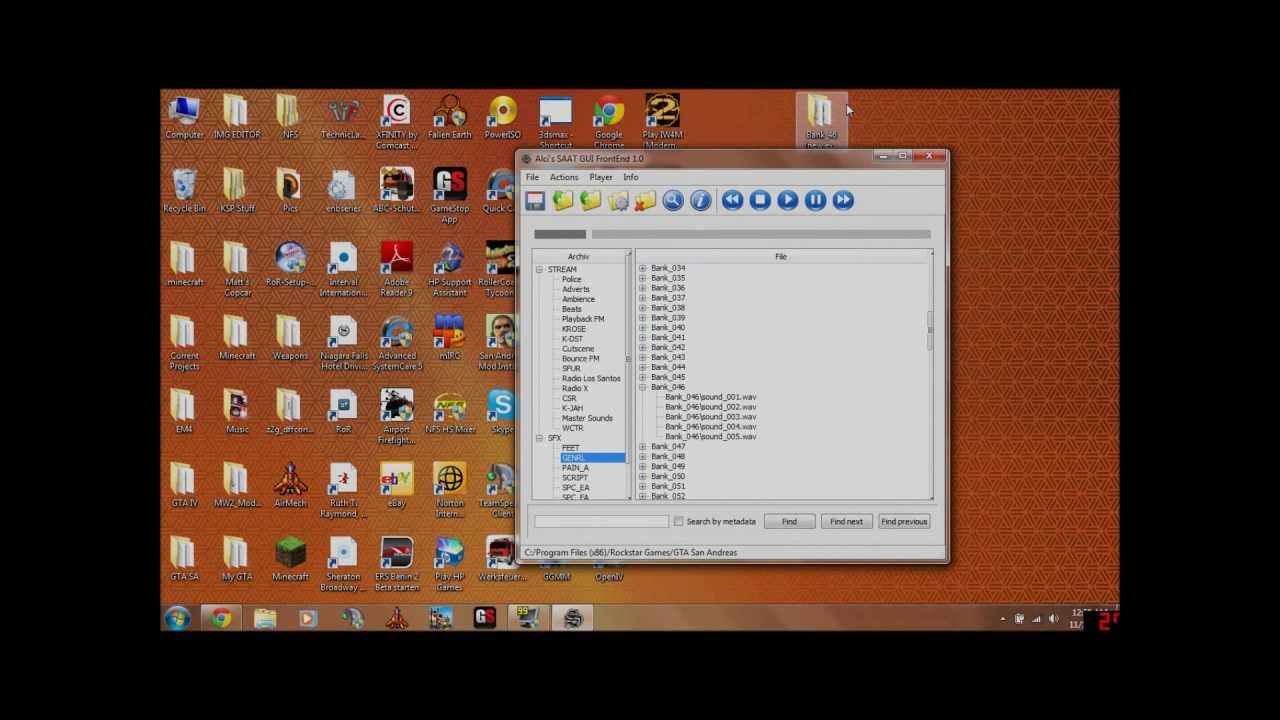This screenshot has height=720, width=1280.
Task: Select the PowerISO desktop icon
Action: 503,118
